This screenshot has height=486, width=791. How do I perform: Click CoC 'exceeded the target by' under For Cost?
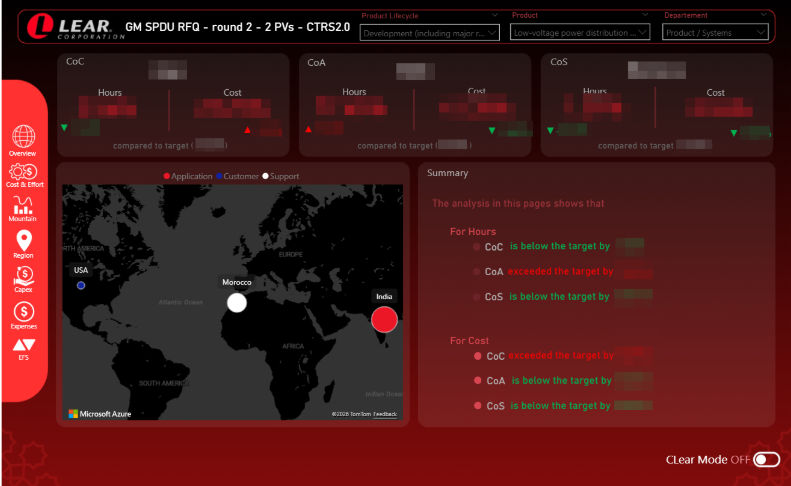(561, 355)
